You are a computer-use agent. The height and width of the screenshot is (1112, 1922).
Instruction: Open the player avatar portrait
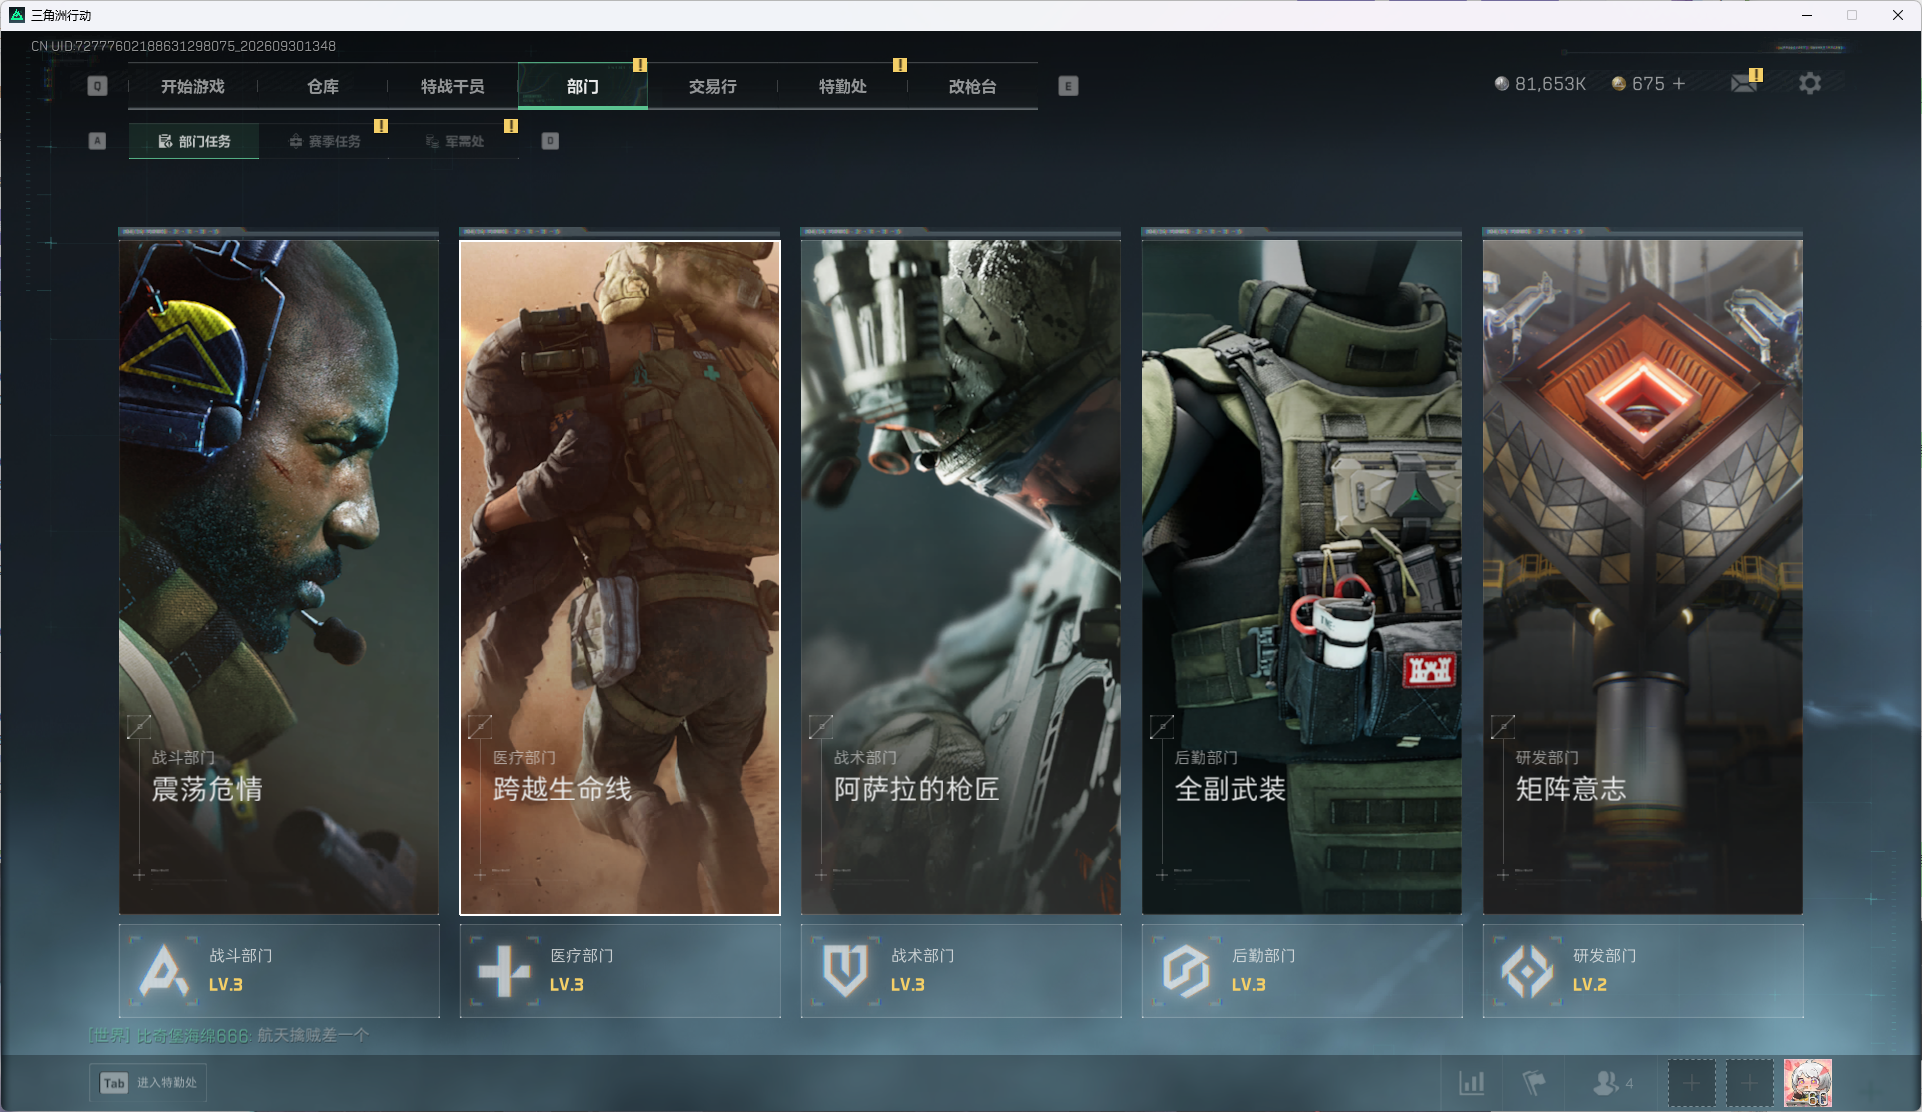(1808, 1083)
